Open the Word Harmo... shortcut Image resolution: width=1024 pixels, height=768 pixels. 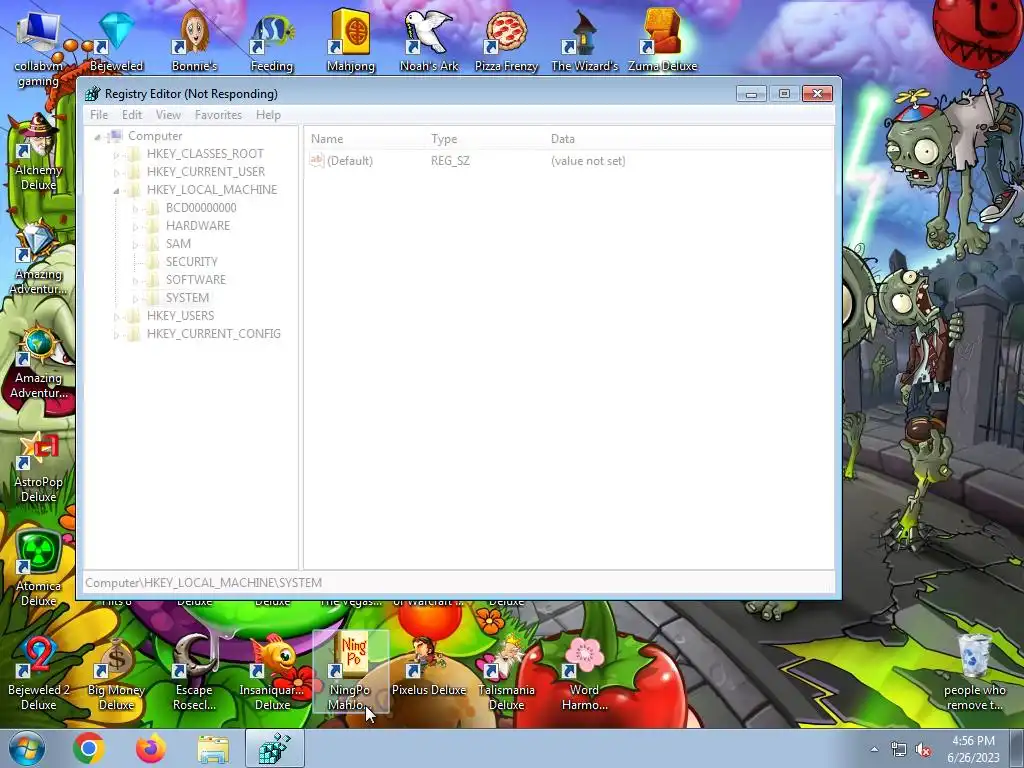[x=584, y=673]
